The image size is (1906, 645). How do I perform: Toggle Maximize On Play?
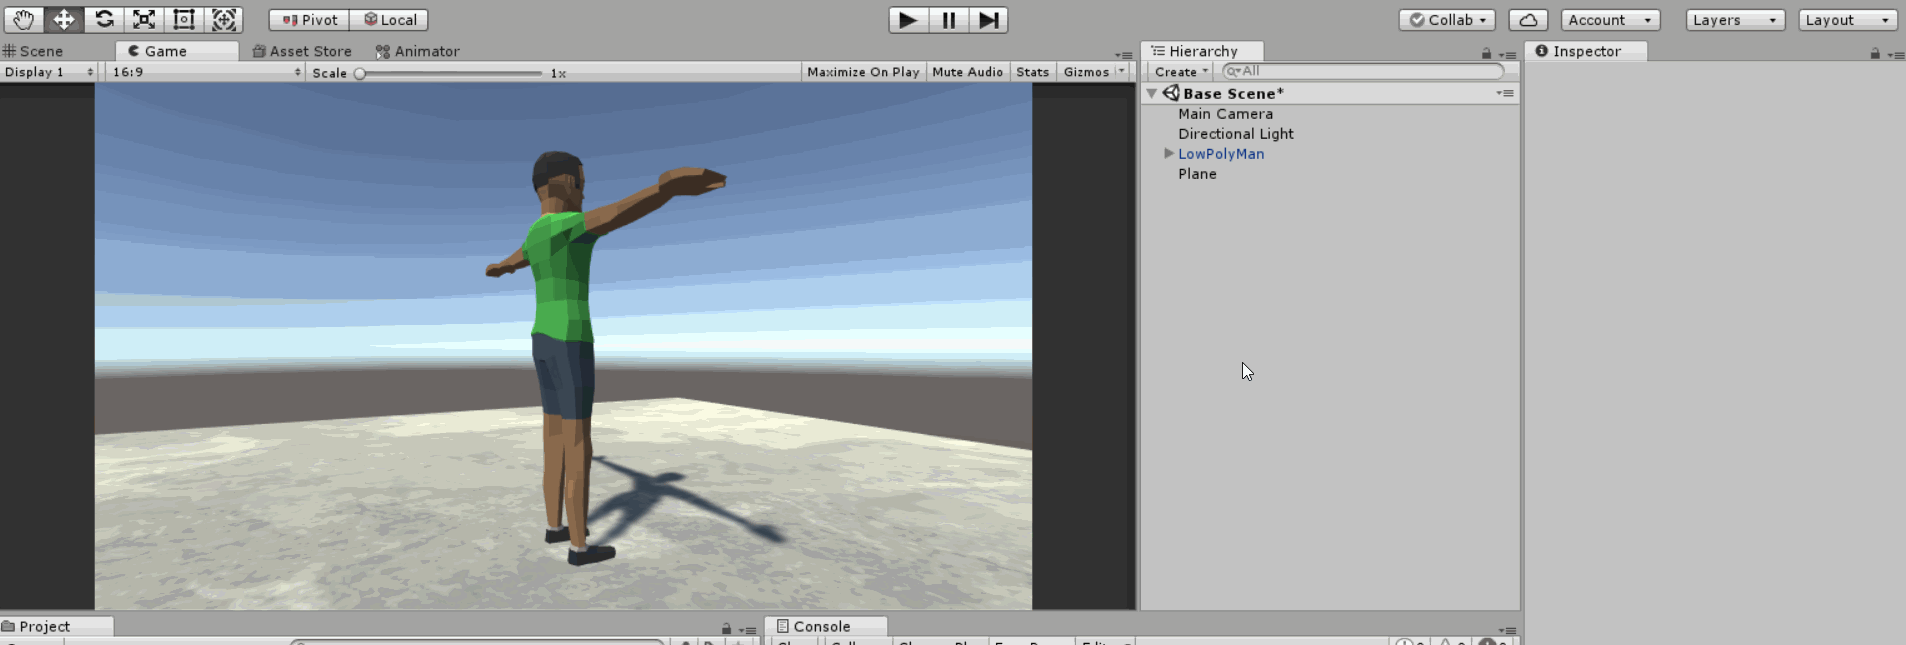pyautogui.click(x=862, y=72)
